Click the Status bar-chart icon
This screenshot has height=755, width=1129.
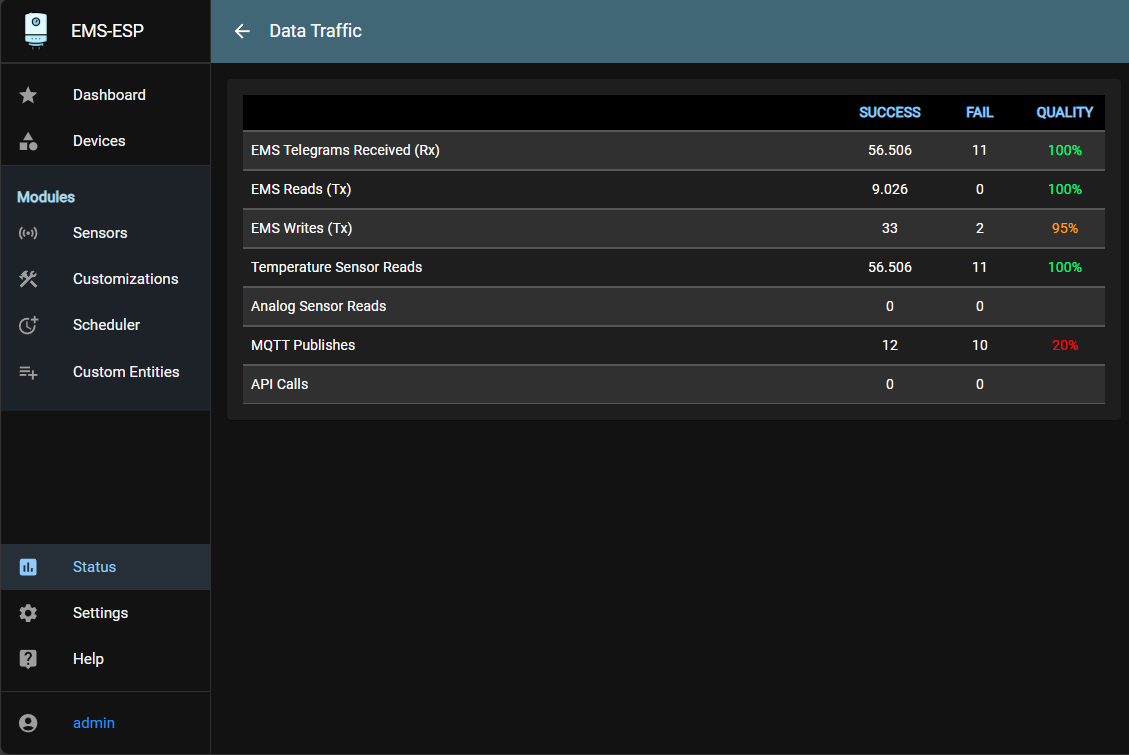[x=27, y=566]
